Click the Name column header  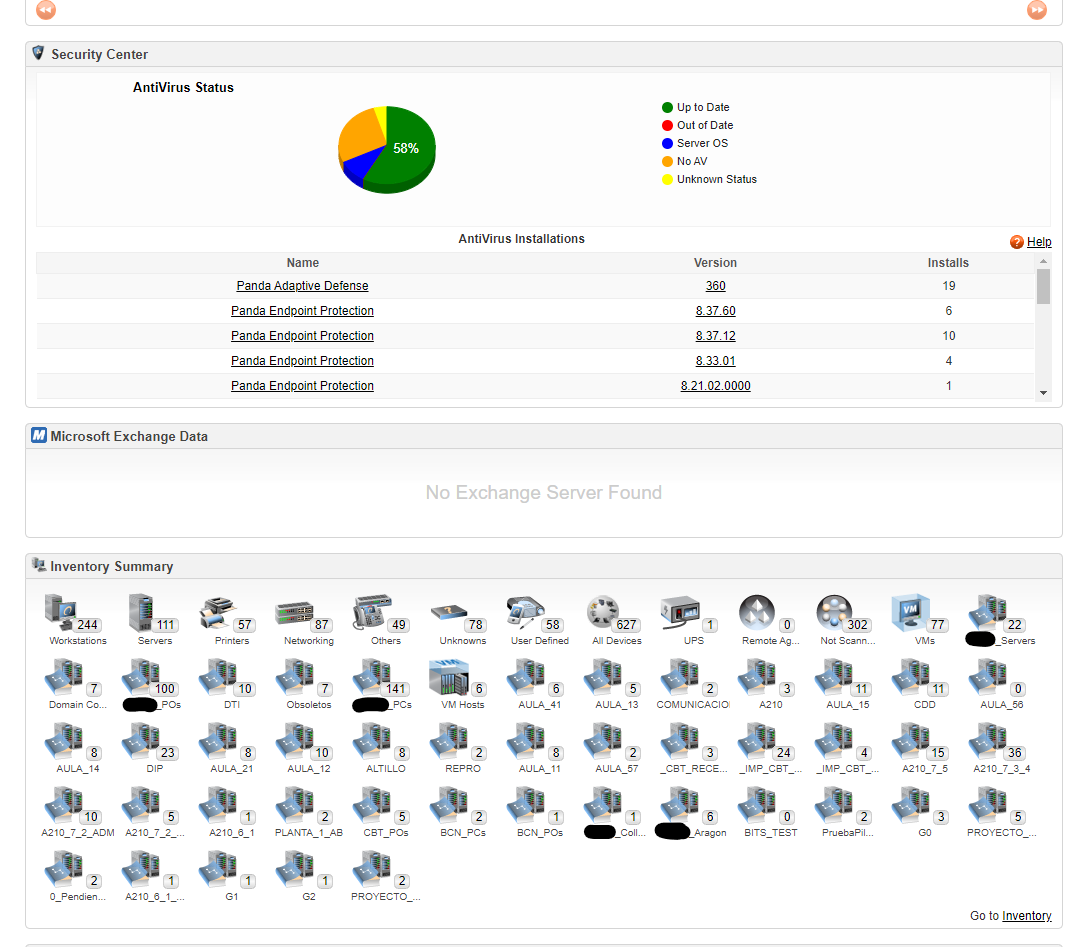point(303,263)
